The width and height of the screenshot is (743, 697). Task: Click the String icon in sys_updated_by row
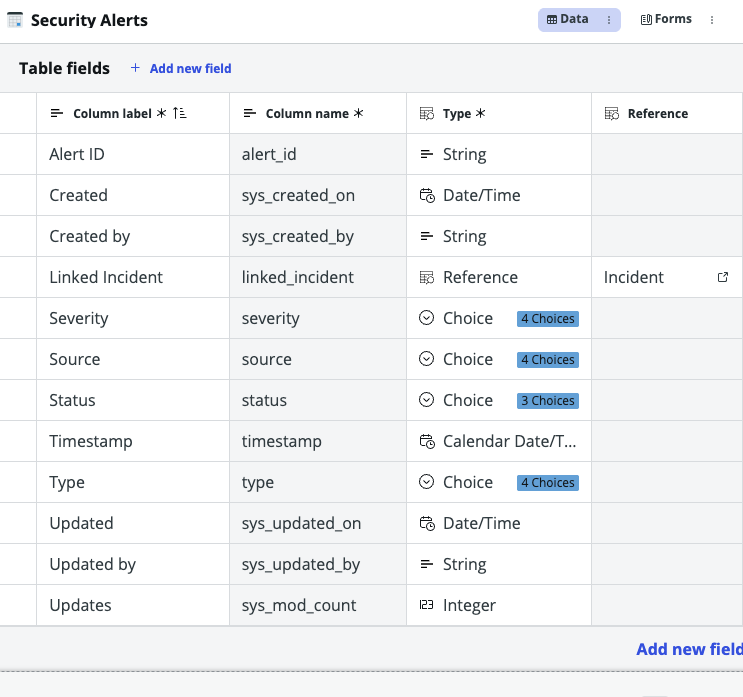click(x=426, y=564)
